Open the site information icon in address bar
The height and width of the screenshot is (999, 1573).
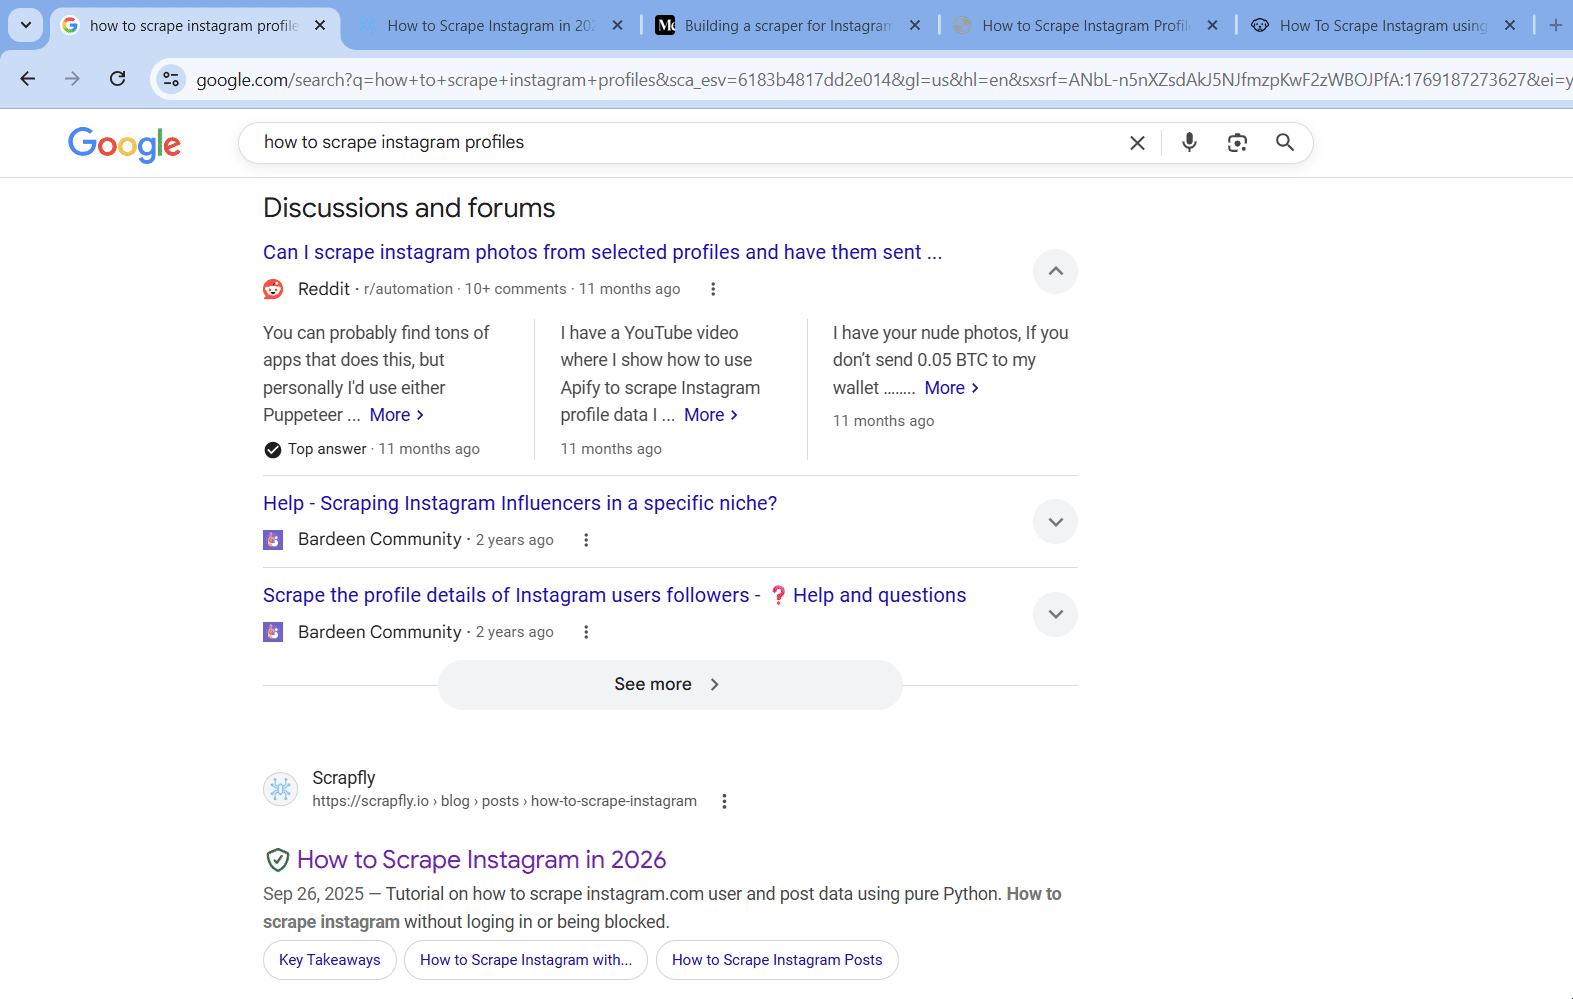pos(171,79)
